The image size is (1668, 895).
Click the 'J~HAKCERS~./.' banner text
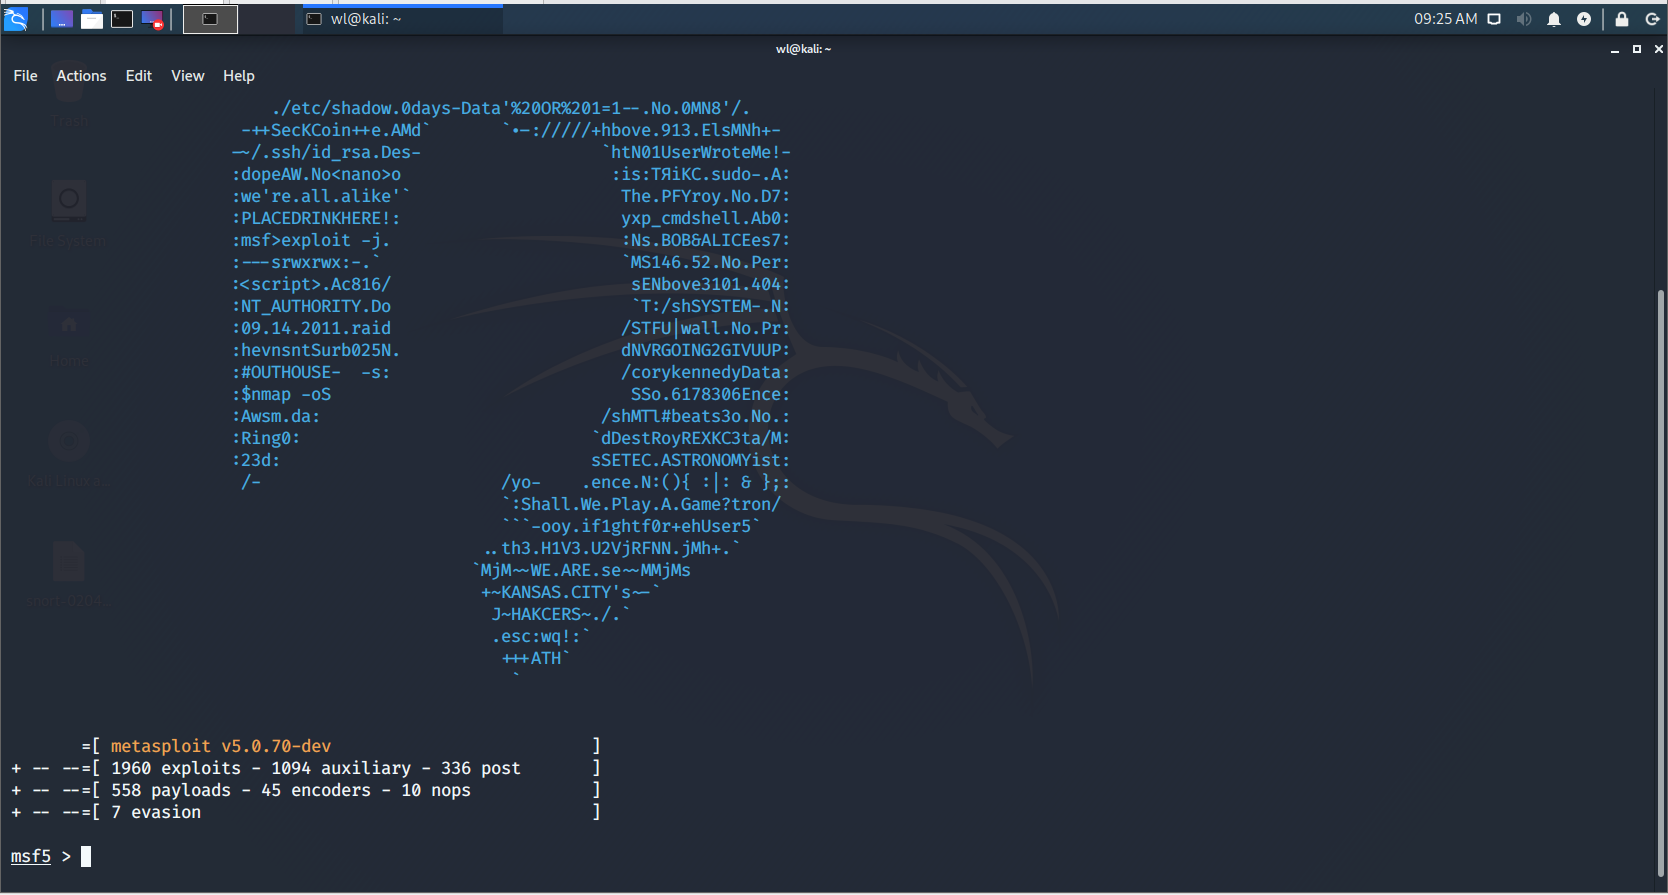click(x=556, y=614)
